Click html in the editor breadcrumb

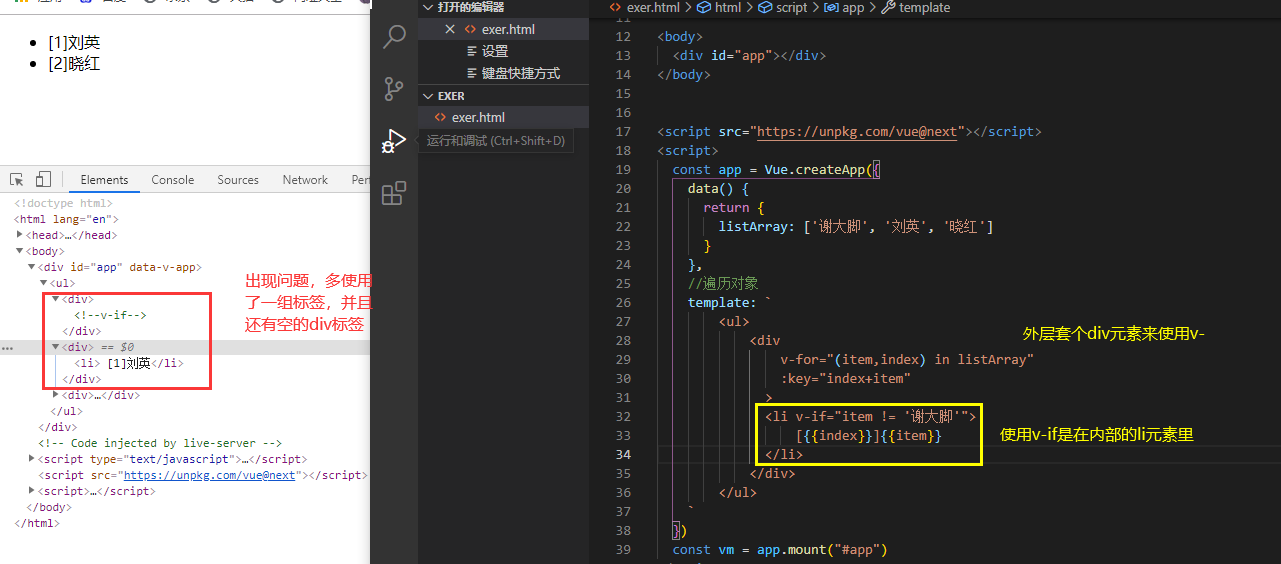[x=728, y=7]
